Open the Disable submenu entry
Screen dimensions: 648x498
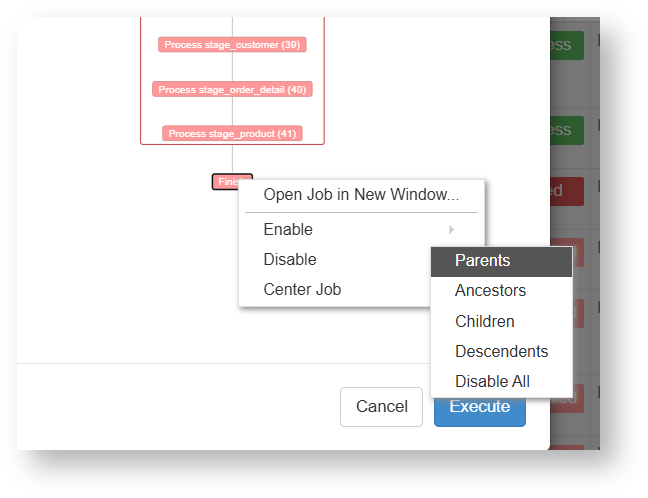click(x=290, y=260)
